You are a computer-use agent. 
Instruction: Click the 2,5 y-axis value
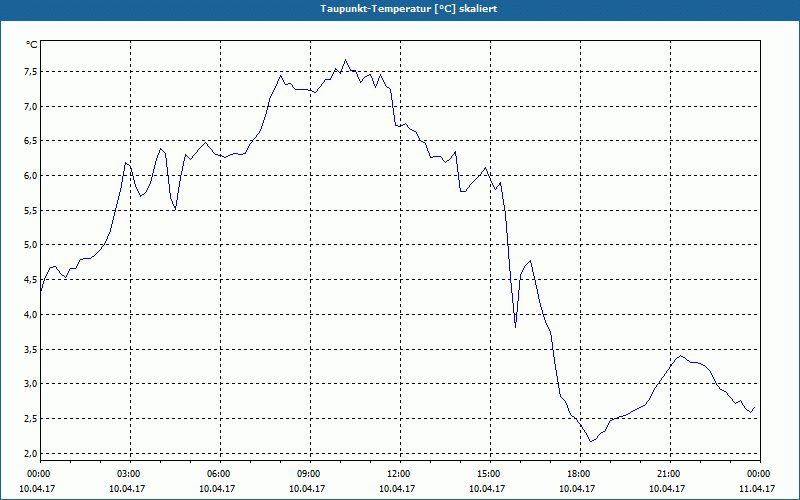pyautogui.click(x=32, y=419)
